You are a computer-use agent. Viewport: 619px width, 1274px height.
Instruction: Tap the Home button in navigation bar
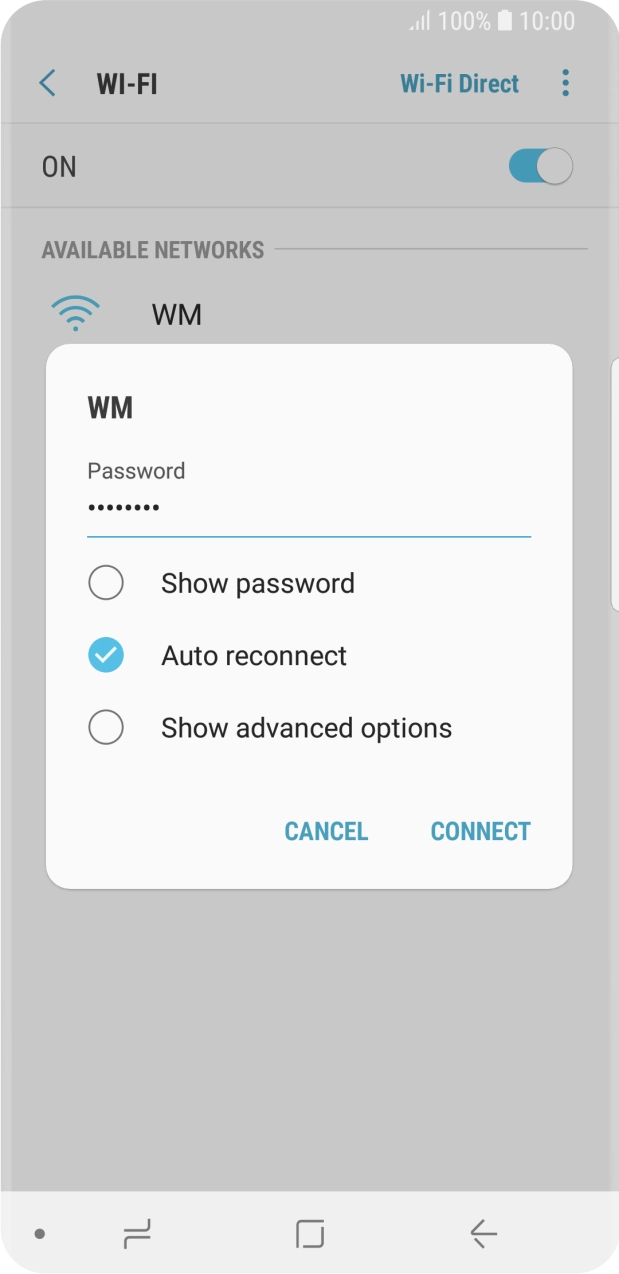point(309,1235)
